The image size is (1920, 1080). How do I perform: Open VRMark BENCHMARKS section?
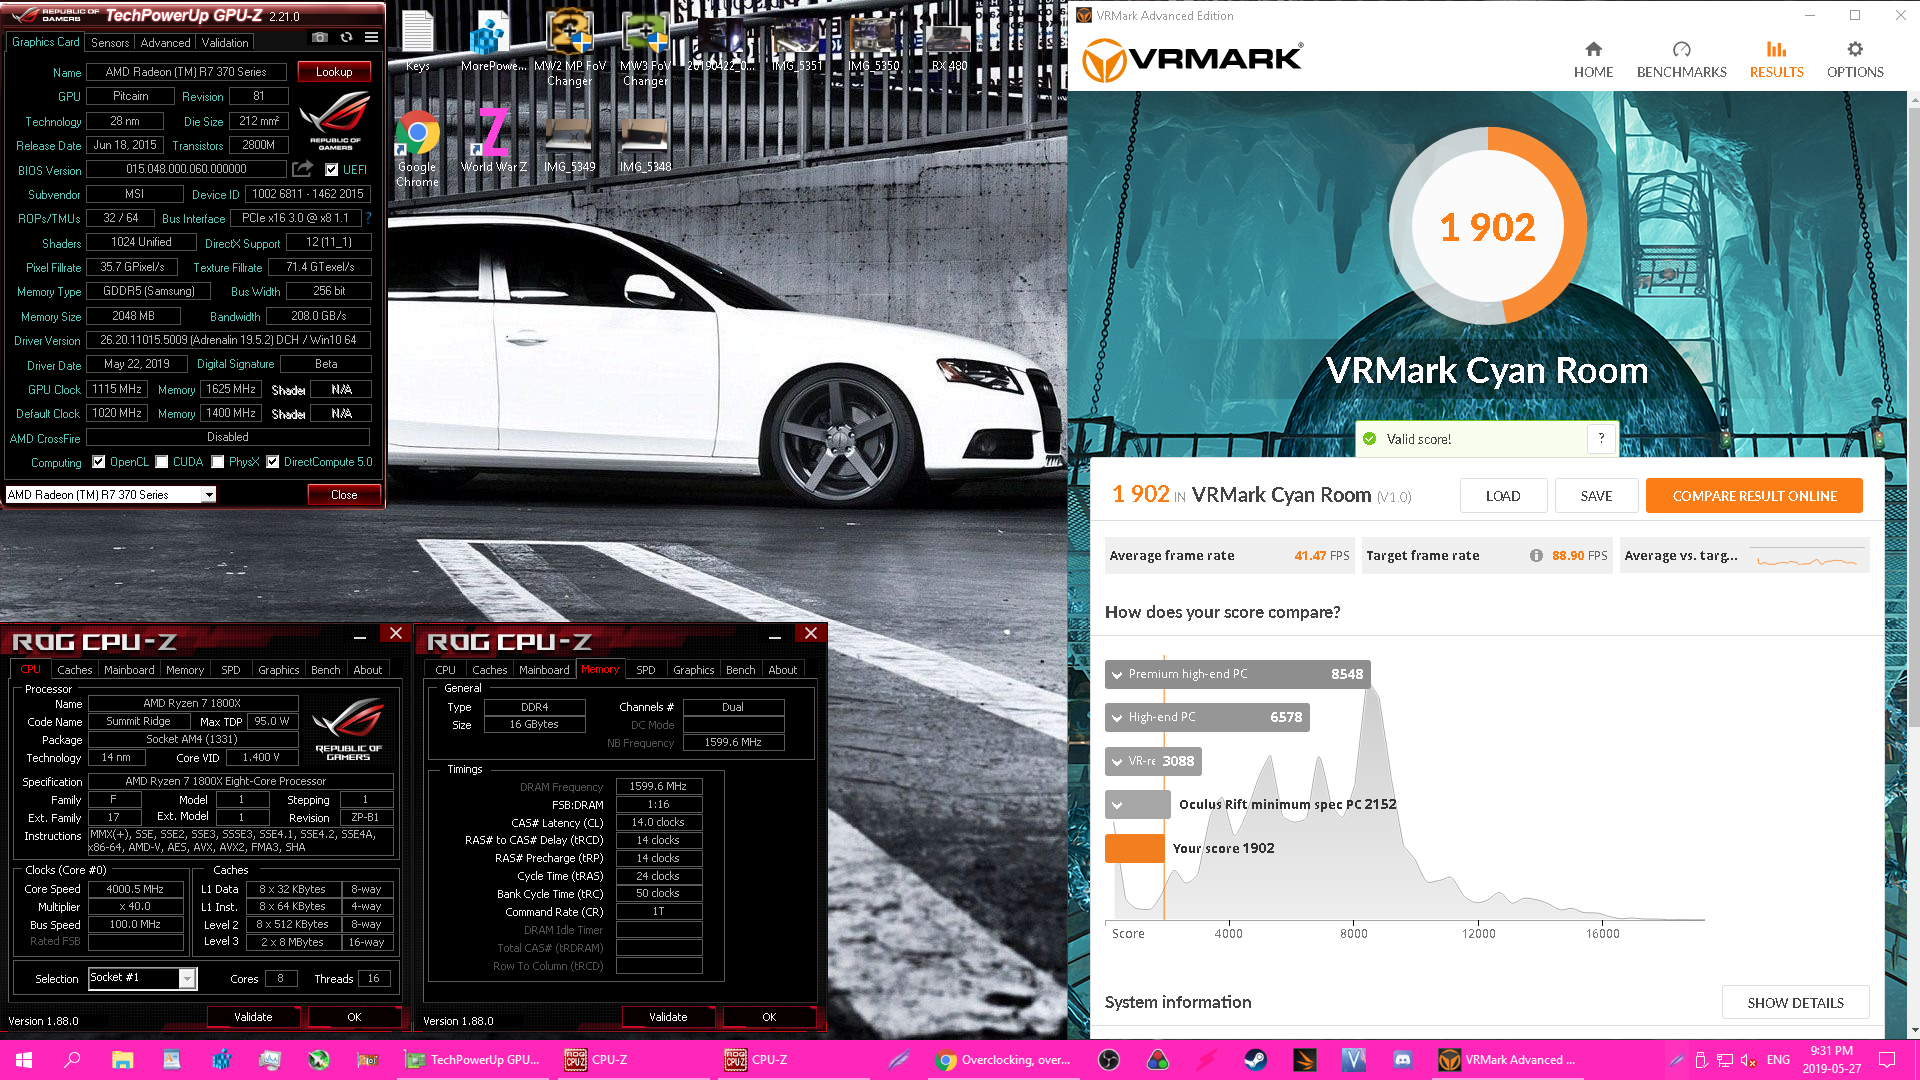[1681, 59]
